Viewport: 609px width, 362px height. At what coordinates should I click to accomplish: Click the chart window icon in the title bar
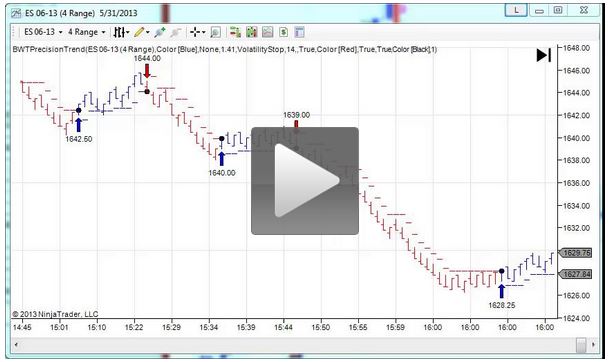(16, 13)
